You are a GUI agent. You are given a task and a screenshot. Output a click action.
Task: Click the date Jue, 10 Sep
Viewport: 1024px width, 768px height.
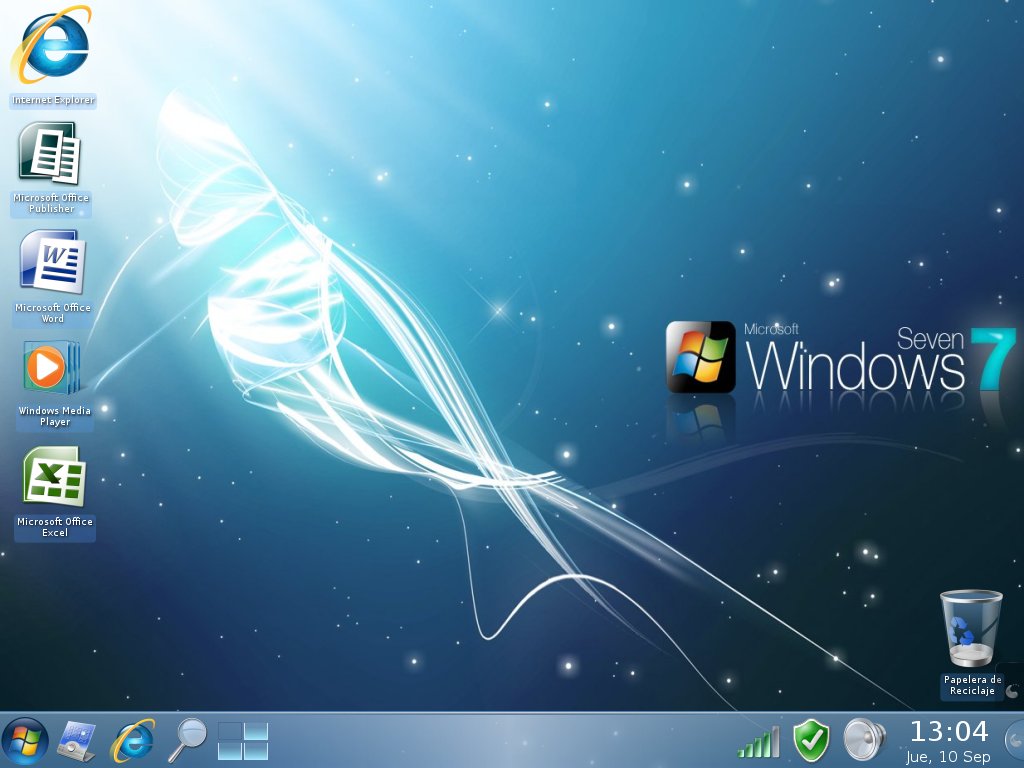948,757
